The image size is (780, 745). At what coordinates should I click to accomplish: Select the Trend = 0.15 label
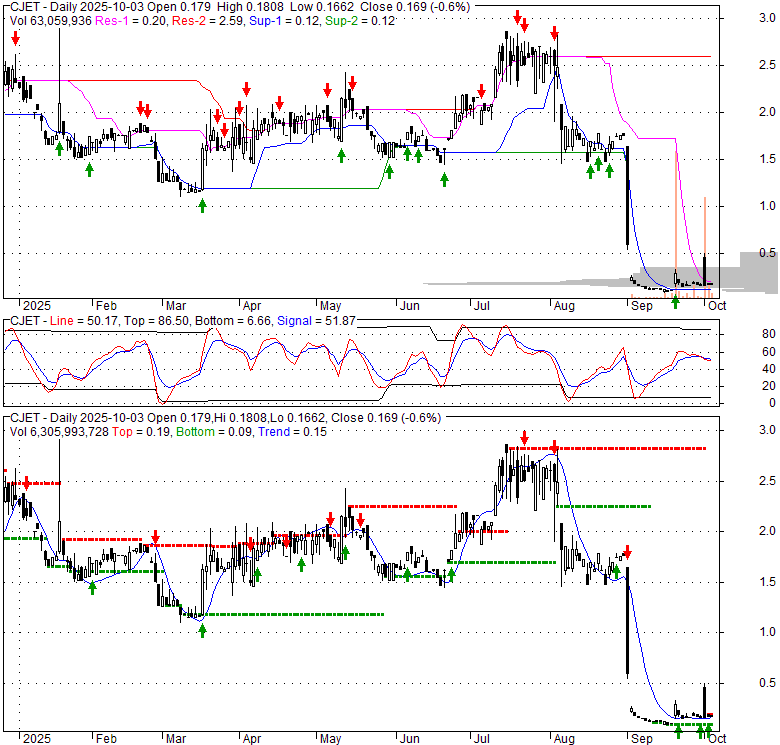coord(292,432)
